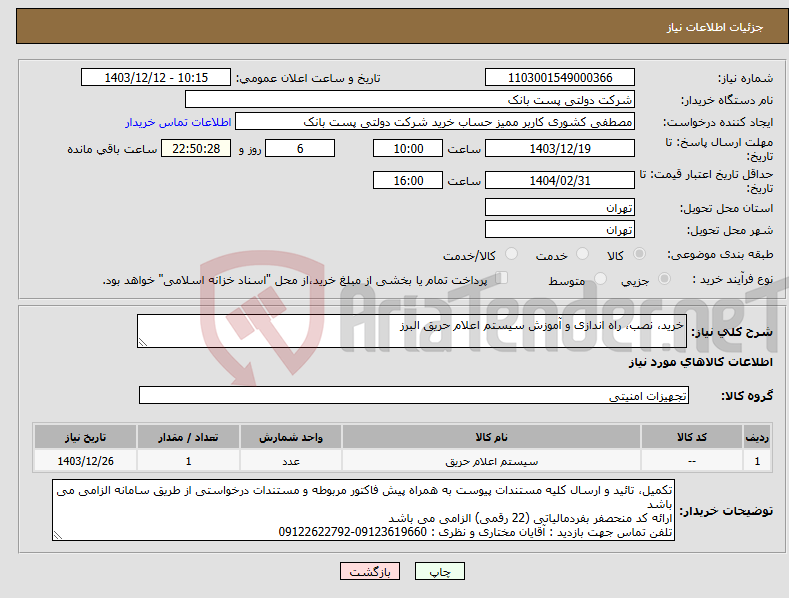Click the need number field 1103001549000366
Image resolution: width=789 pixels, height=598 pixels.
point(560,78)
